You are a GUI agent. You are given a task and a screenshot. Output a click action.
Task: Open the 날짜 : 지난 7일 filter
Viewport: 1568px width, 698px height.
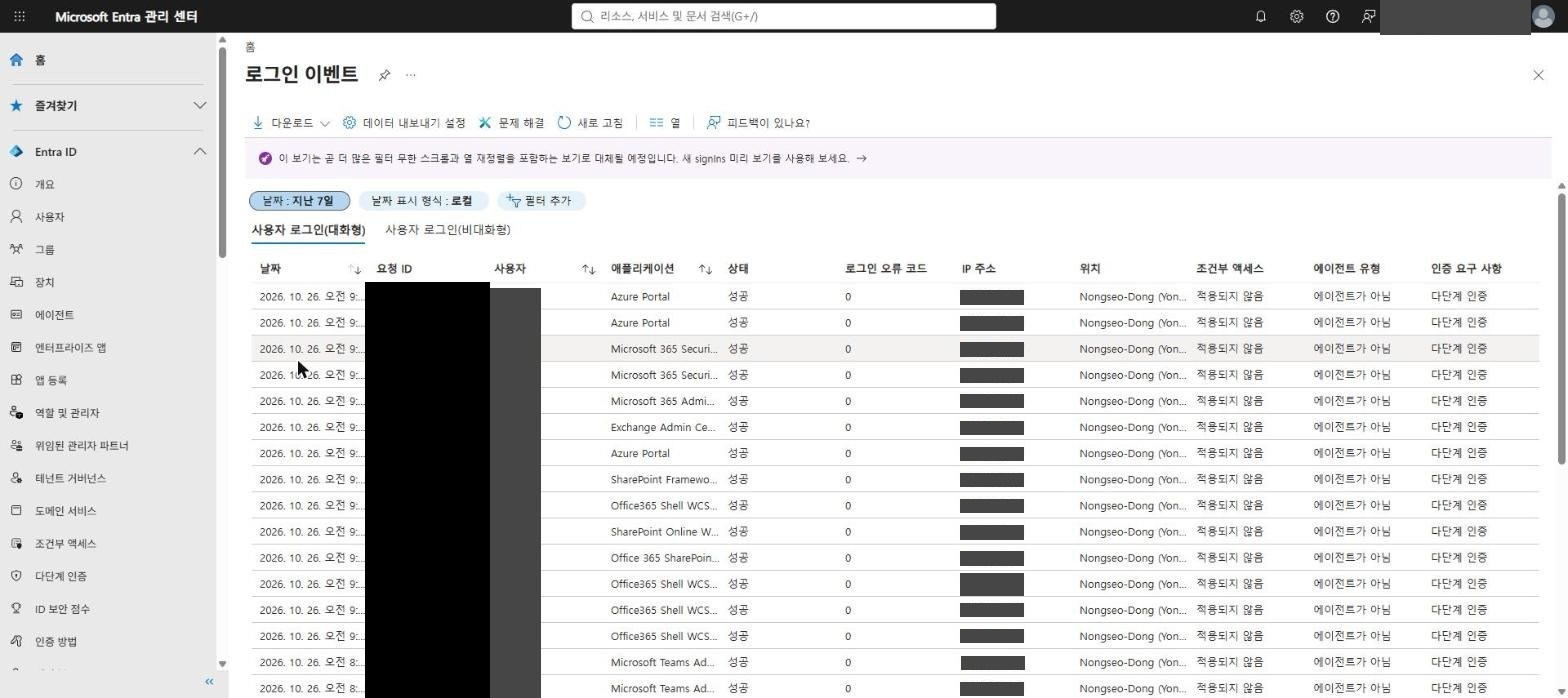pyautogui.click(x=299, y=201)
